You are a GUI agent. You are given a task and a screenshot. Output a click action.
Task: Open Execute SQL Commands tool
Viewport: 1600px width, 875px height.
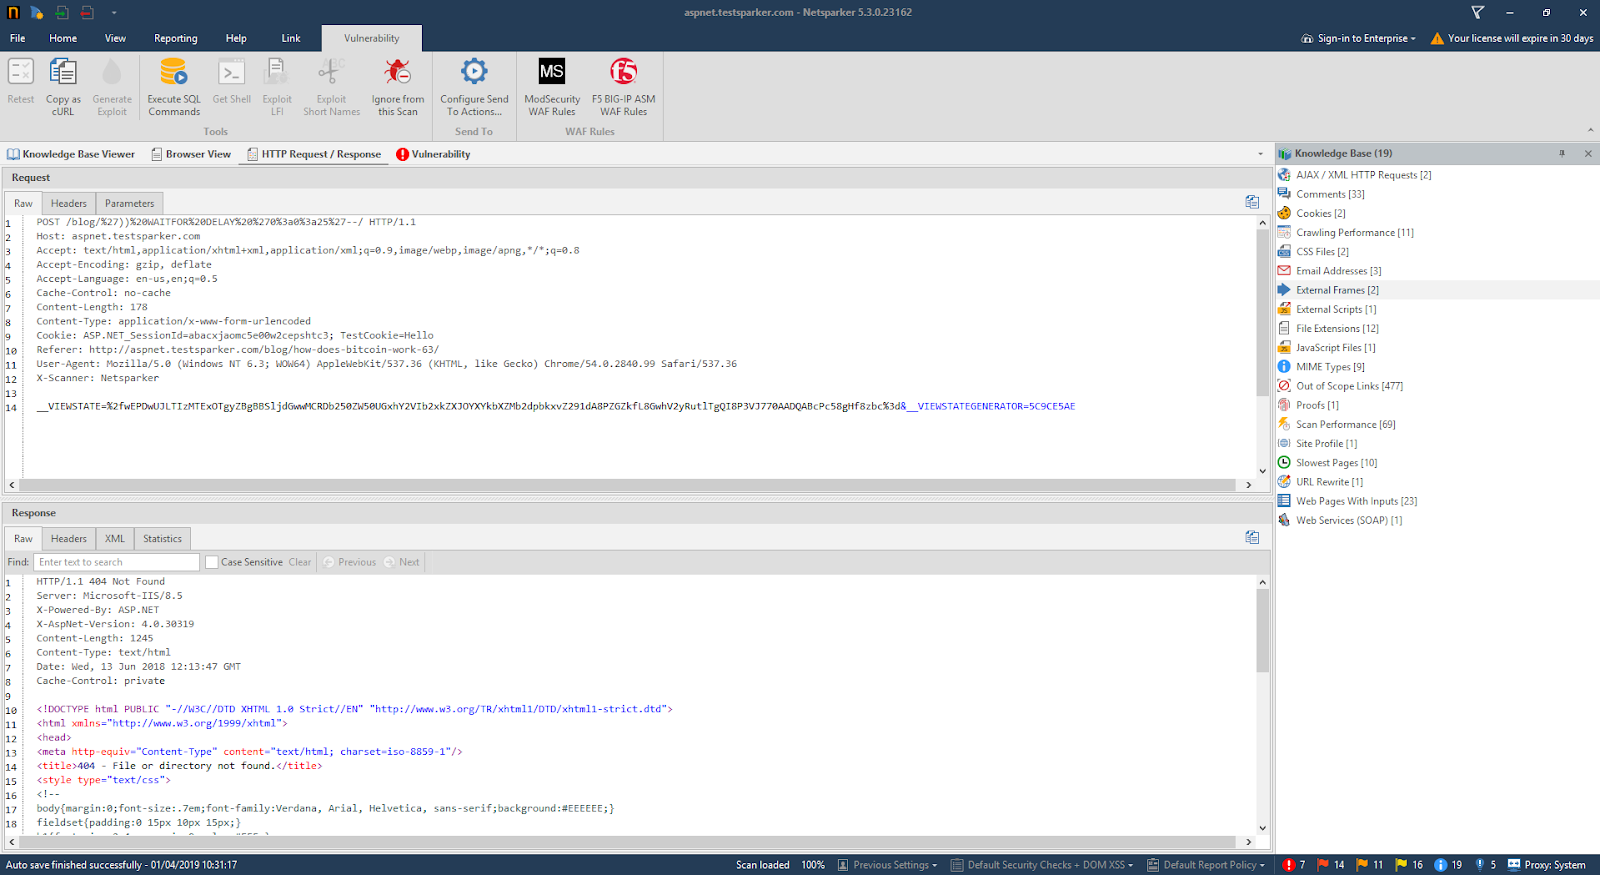click(x=174, y=74)
